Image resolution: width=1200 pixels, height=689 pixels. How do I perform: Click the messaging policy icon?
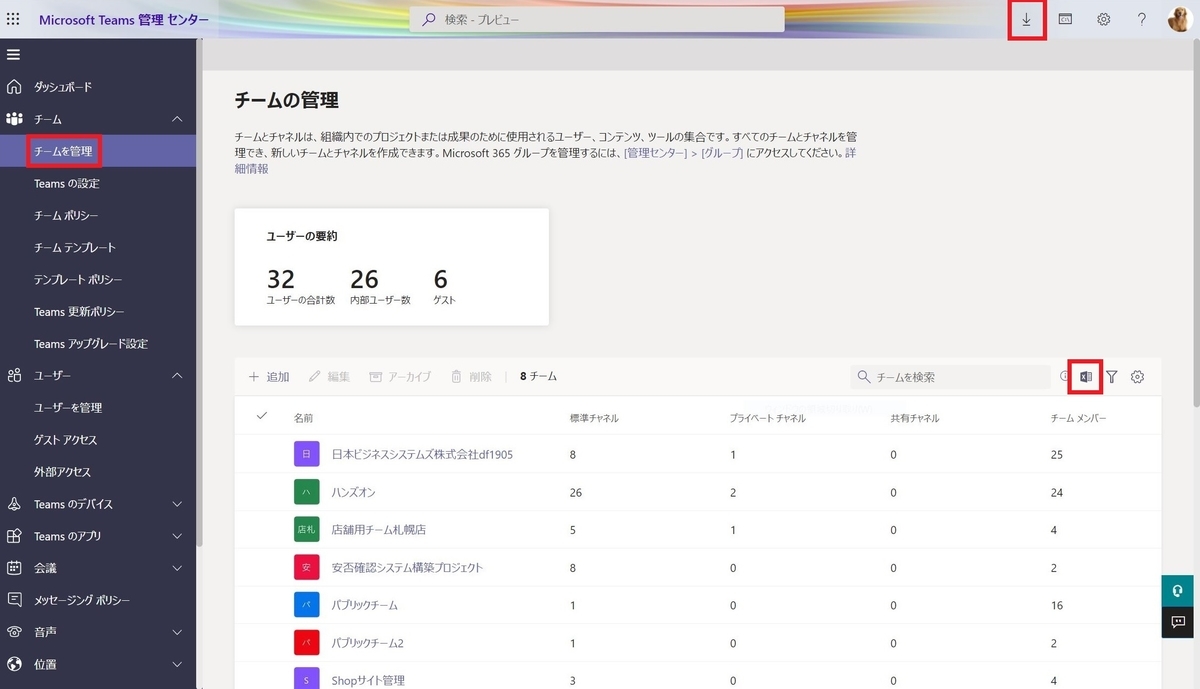(14, 600)
